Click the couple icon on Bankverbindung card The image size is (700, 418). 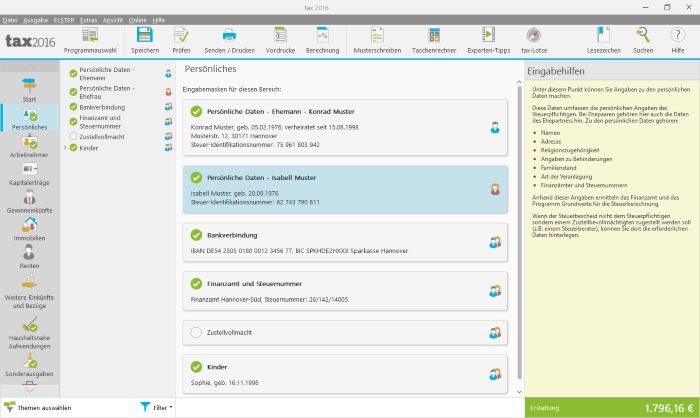click(495, 242)
